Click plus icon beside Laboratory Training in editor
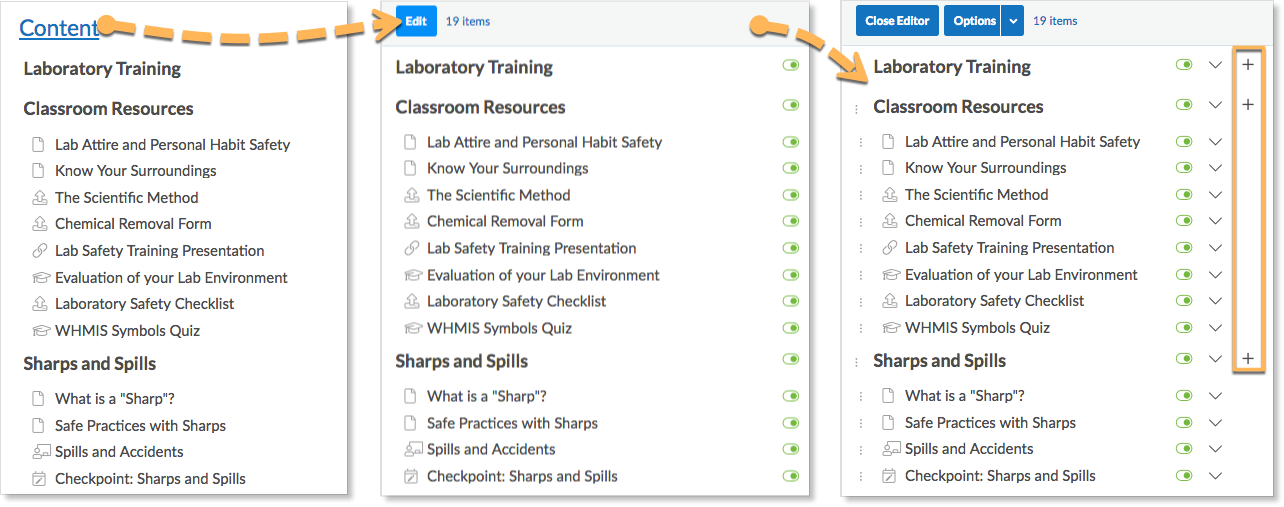The image size is (1284, 507). click(1248, 65)
